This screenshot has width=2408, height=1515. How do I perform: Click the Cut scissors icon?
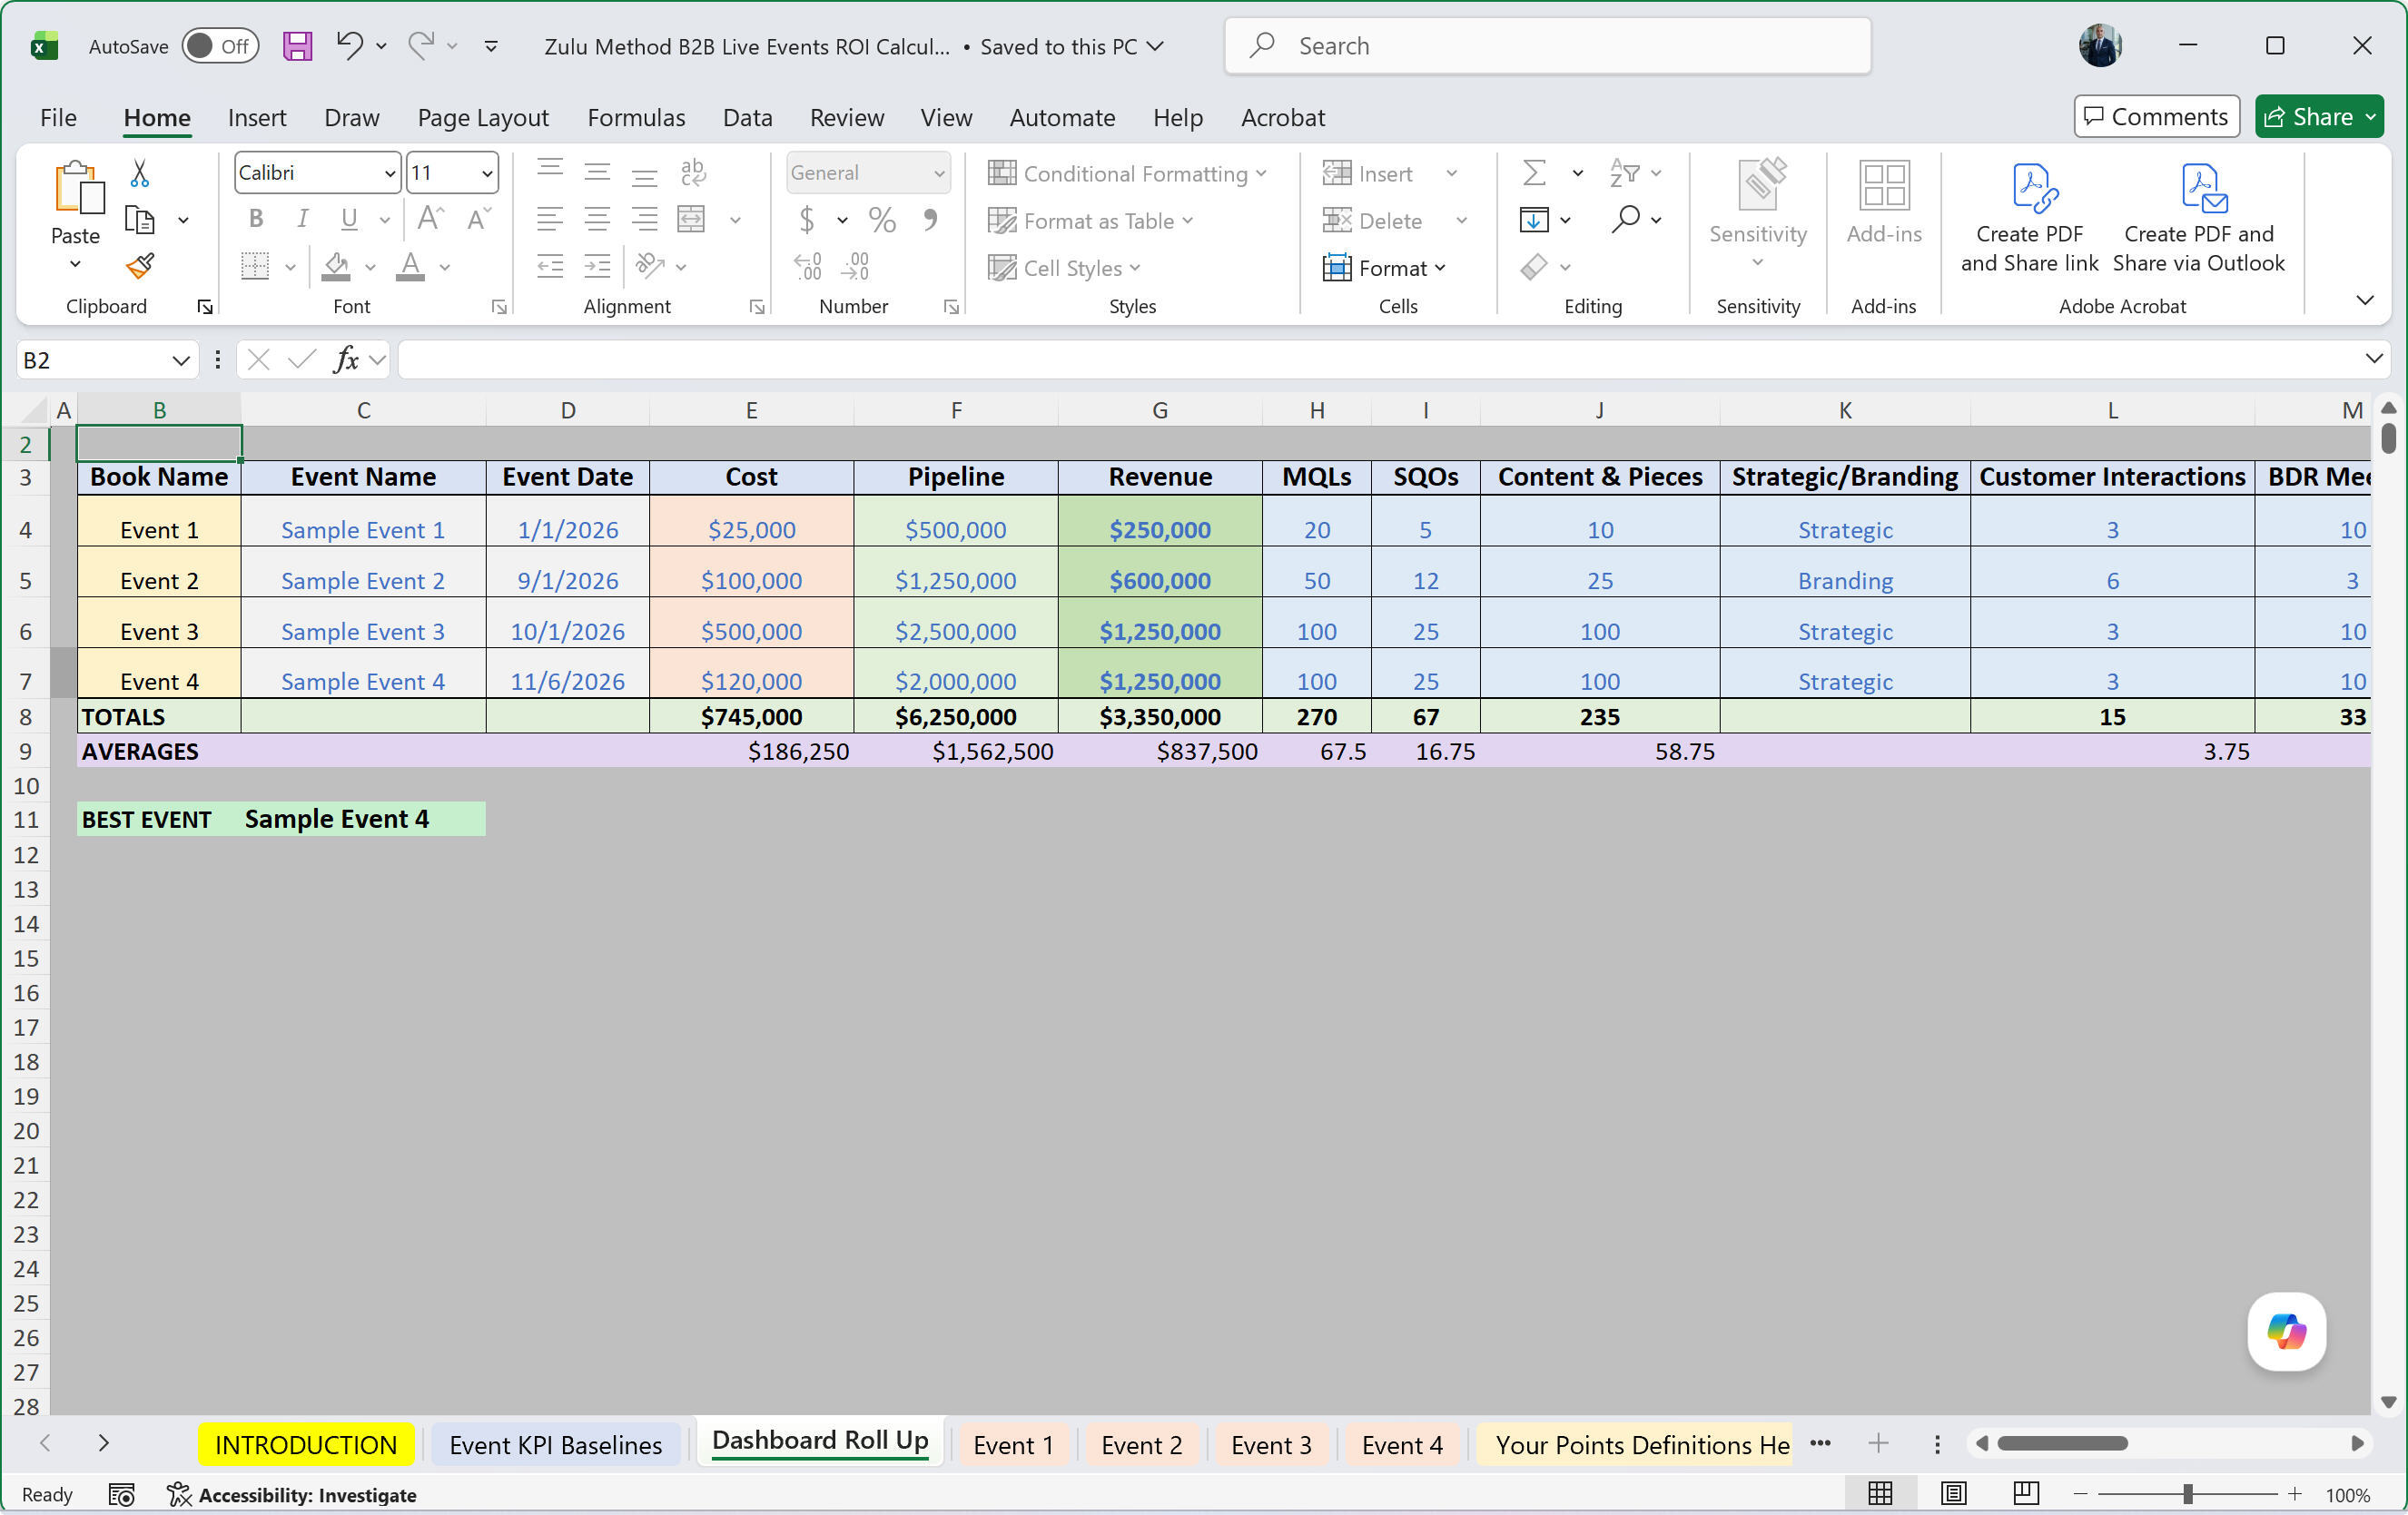click(140, 173)
